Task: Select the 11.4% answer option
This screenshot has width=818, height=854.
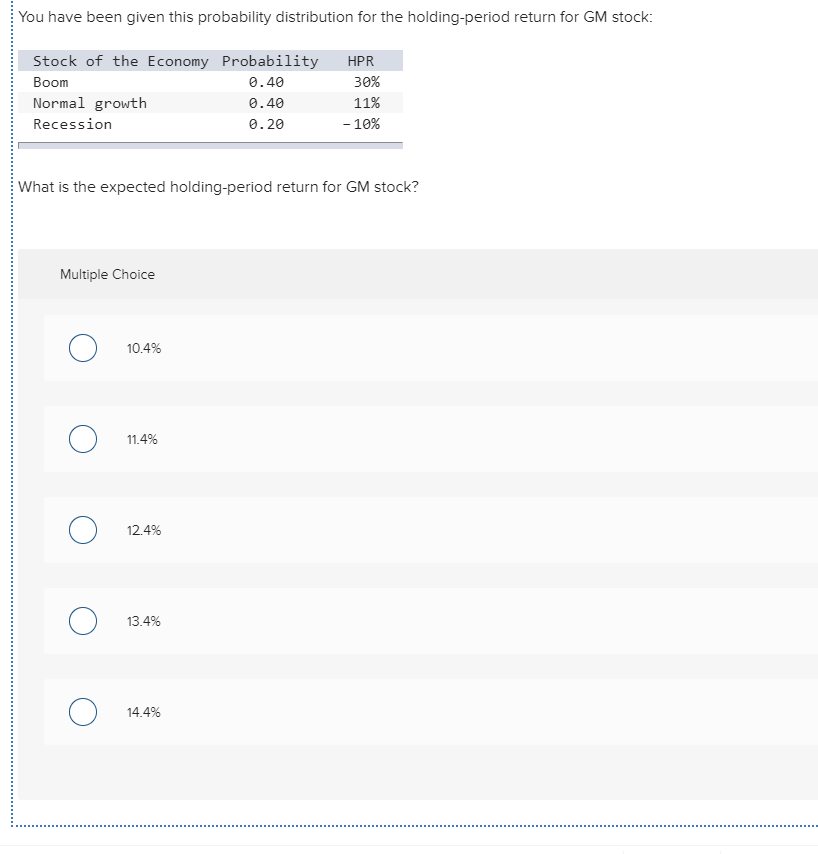Action: click(82, 439)
